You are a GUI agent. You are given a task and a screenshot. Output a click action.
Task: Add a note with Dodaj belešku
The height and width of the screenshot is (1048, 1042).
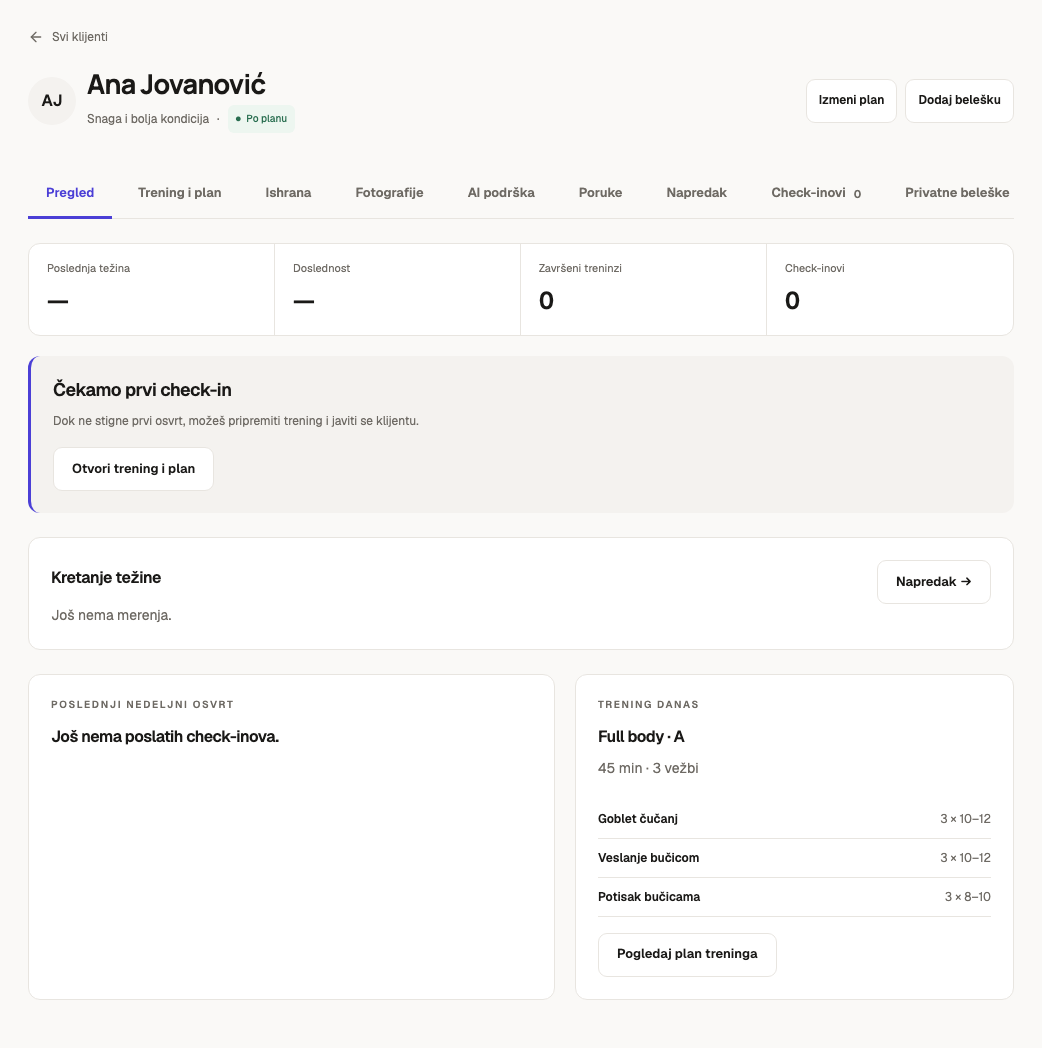point(959,100)
